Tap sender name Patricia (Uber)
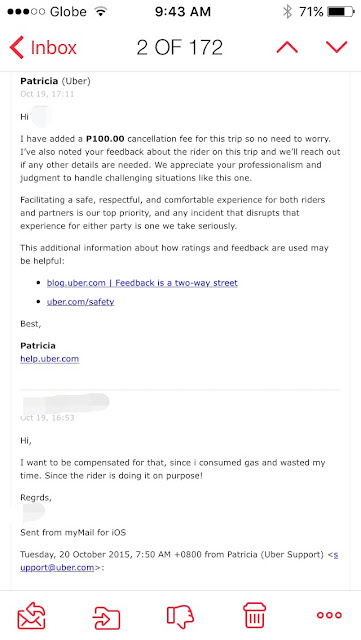 [x=55, y=81]
